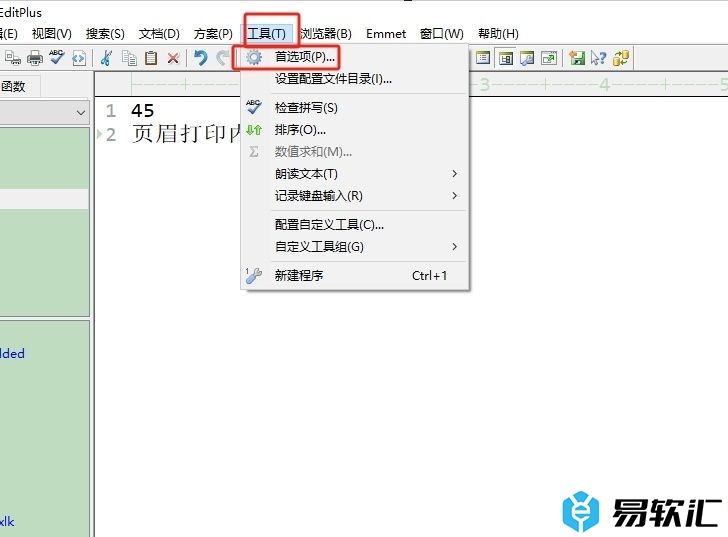Image resolution: width=728 pixels, height=537 pixels.
Task: Click the ruler mark 4
Action: pos(604,84)
